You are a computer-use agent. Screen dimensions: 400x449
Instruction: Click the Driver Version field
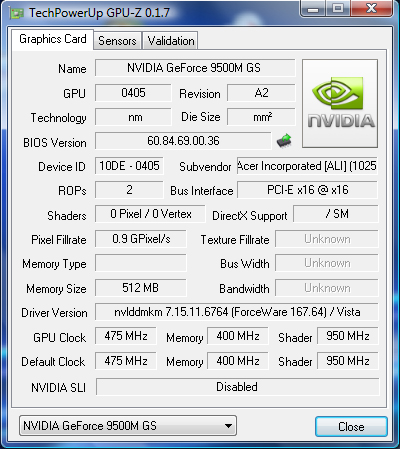tap(237, 312)
